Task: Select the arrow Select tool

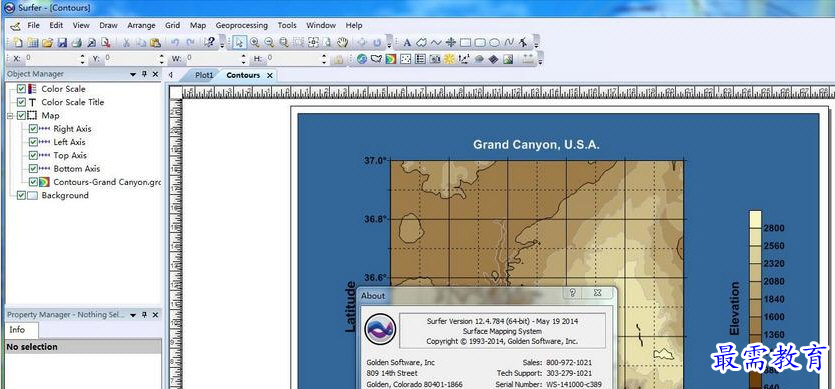Action: pyautogui.click(x=240, y=43)
